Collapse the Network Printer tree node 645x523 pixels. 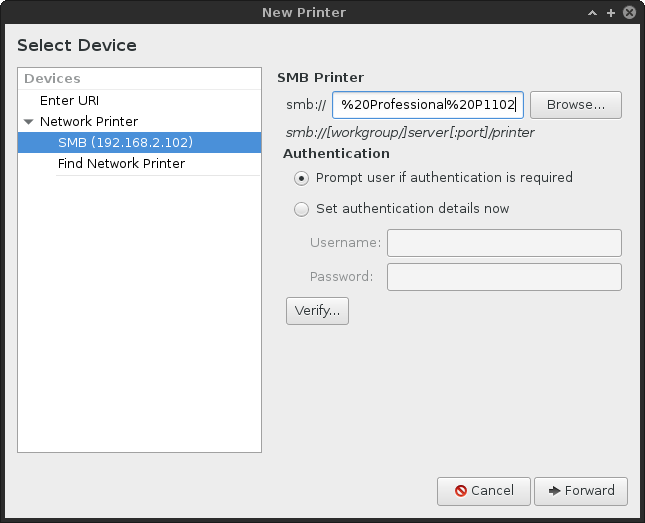pyautogui.click(x=28, y=122)
